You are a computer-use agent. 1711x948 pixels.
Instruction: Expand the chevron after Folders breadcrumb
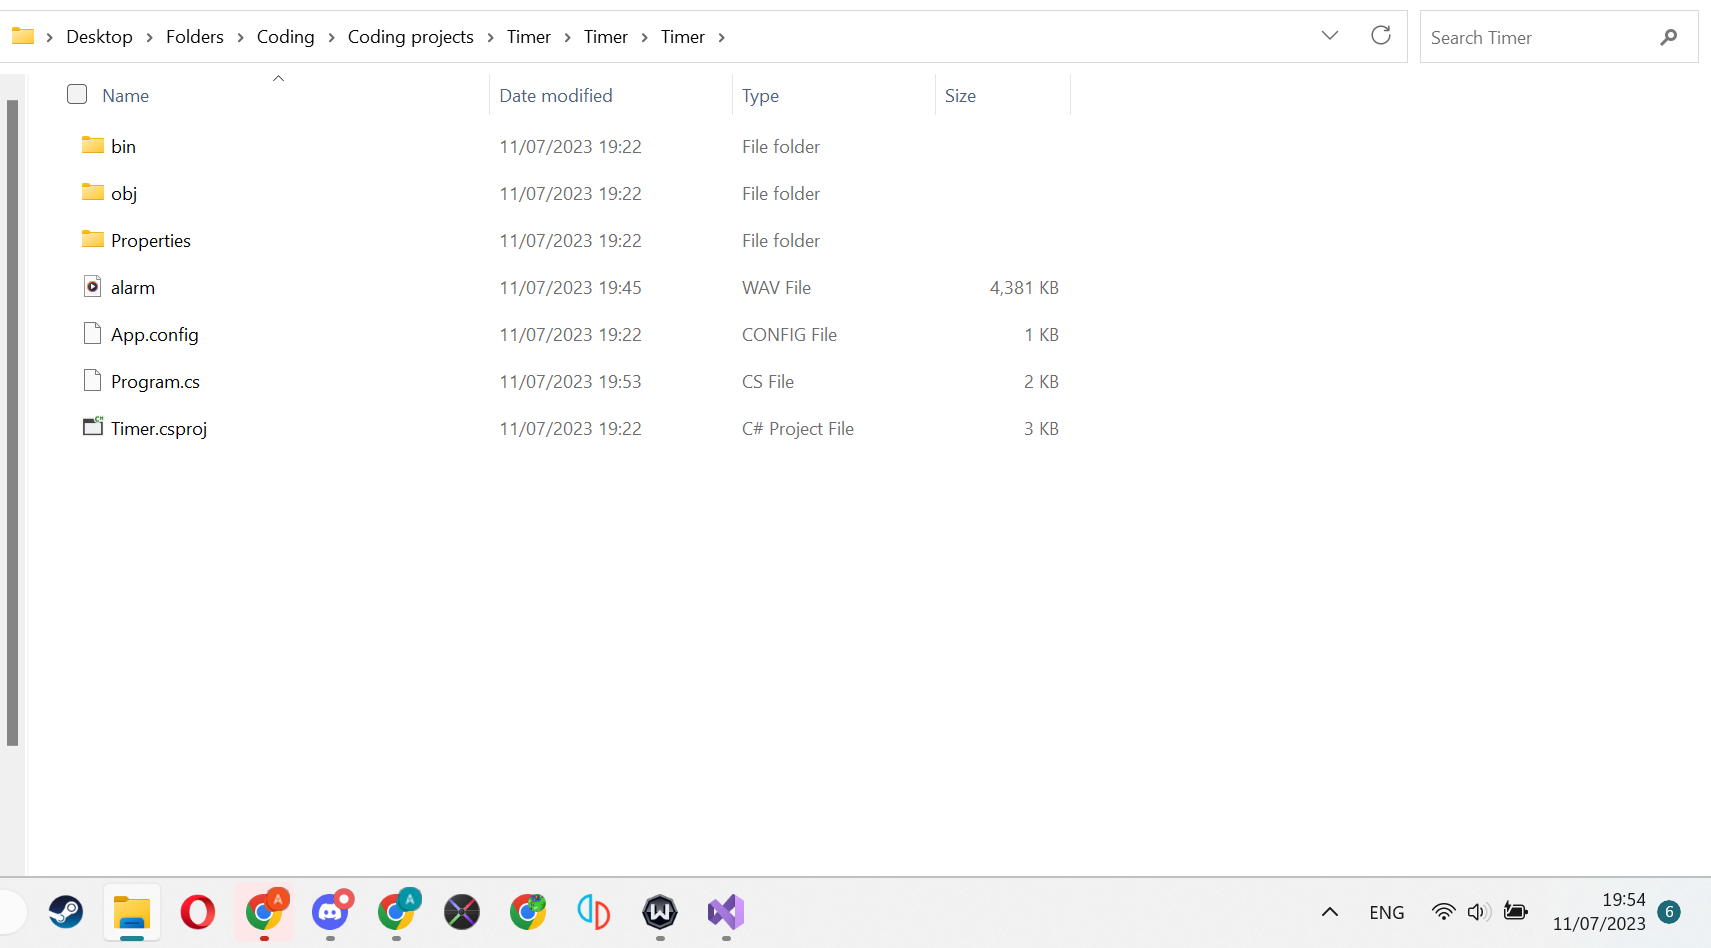240,37
